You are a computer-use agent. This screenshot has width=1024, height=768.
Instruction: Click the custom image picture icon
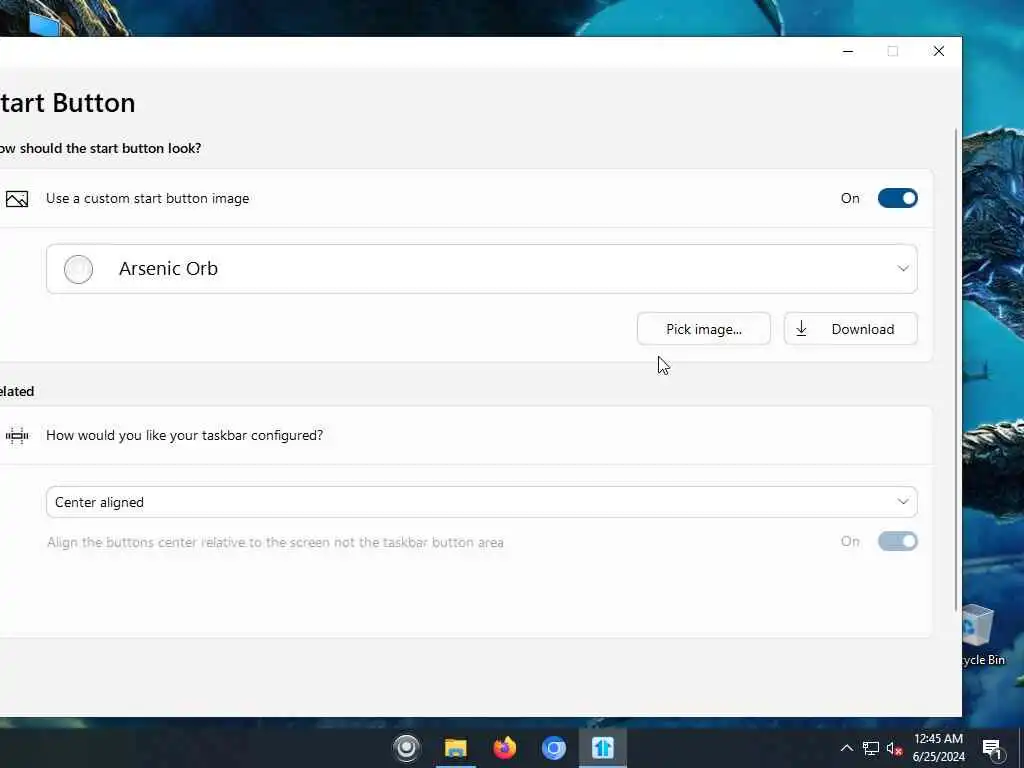click(17, 199)
